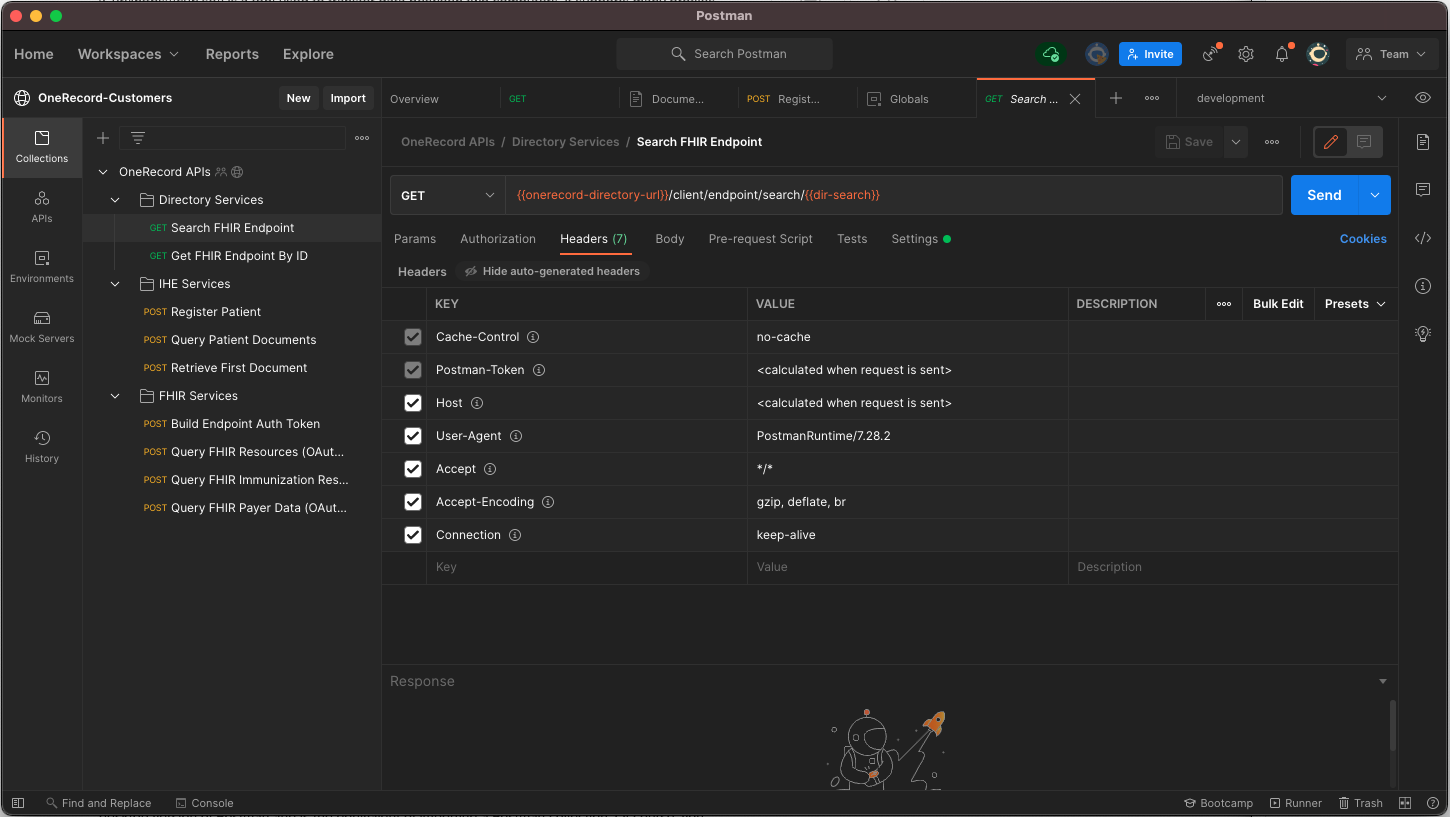Click the Import button
This screenshot has height=817, width=1450.
(348, 98)
